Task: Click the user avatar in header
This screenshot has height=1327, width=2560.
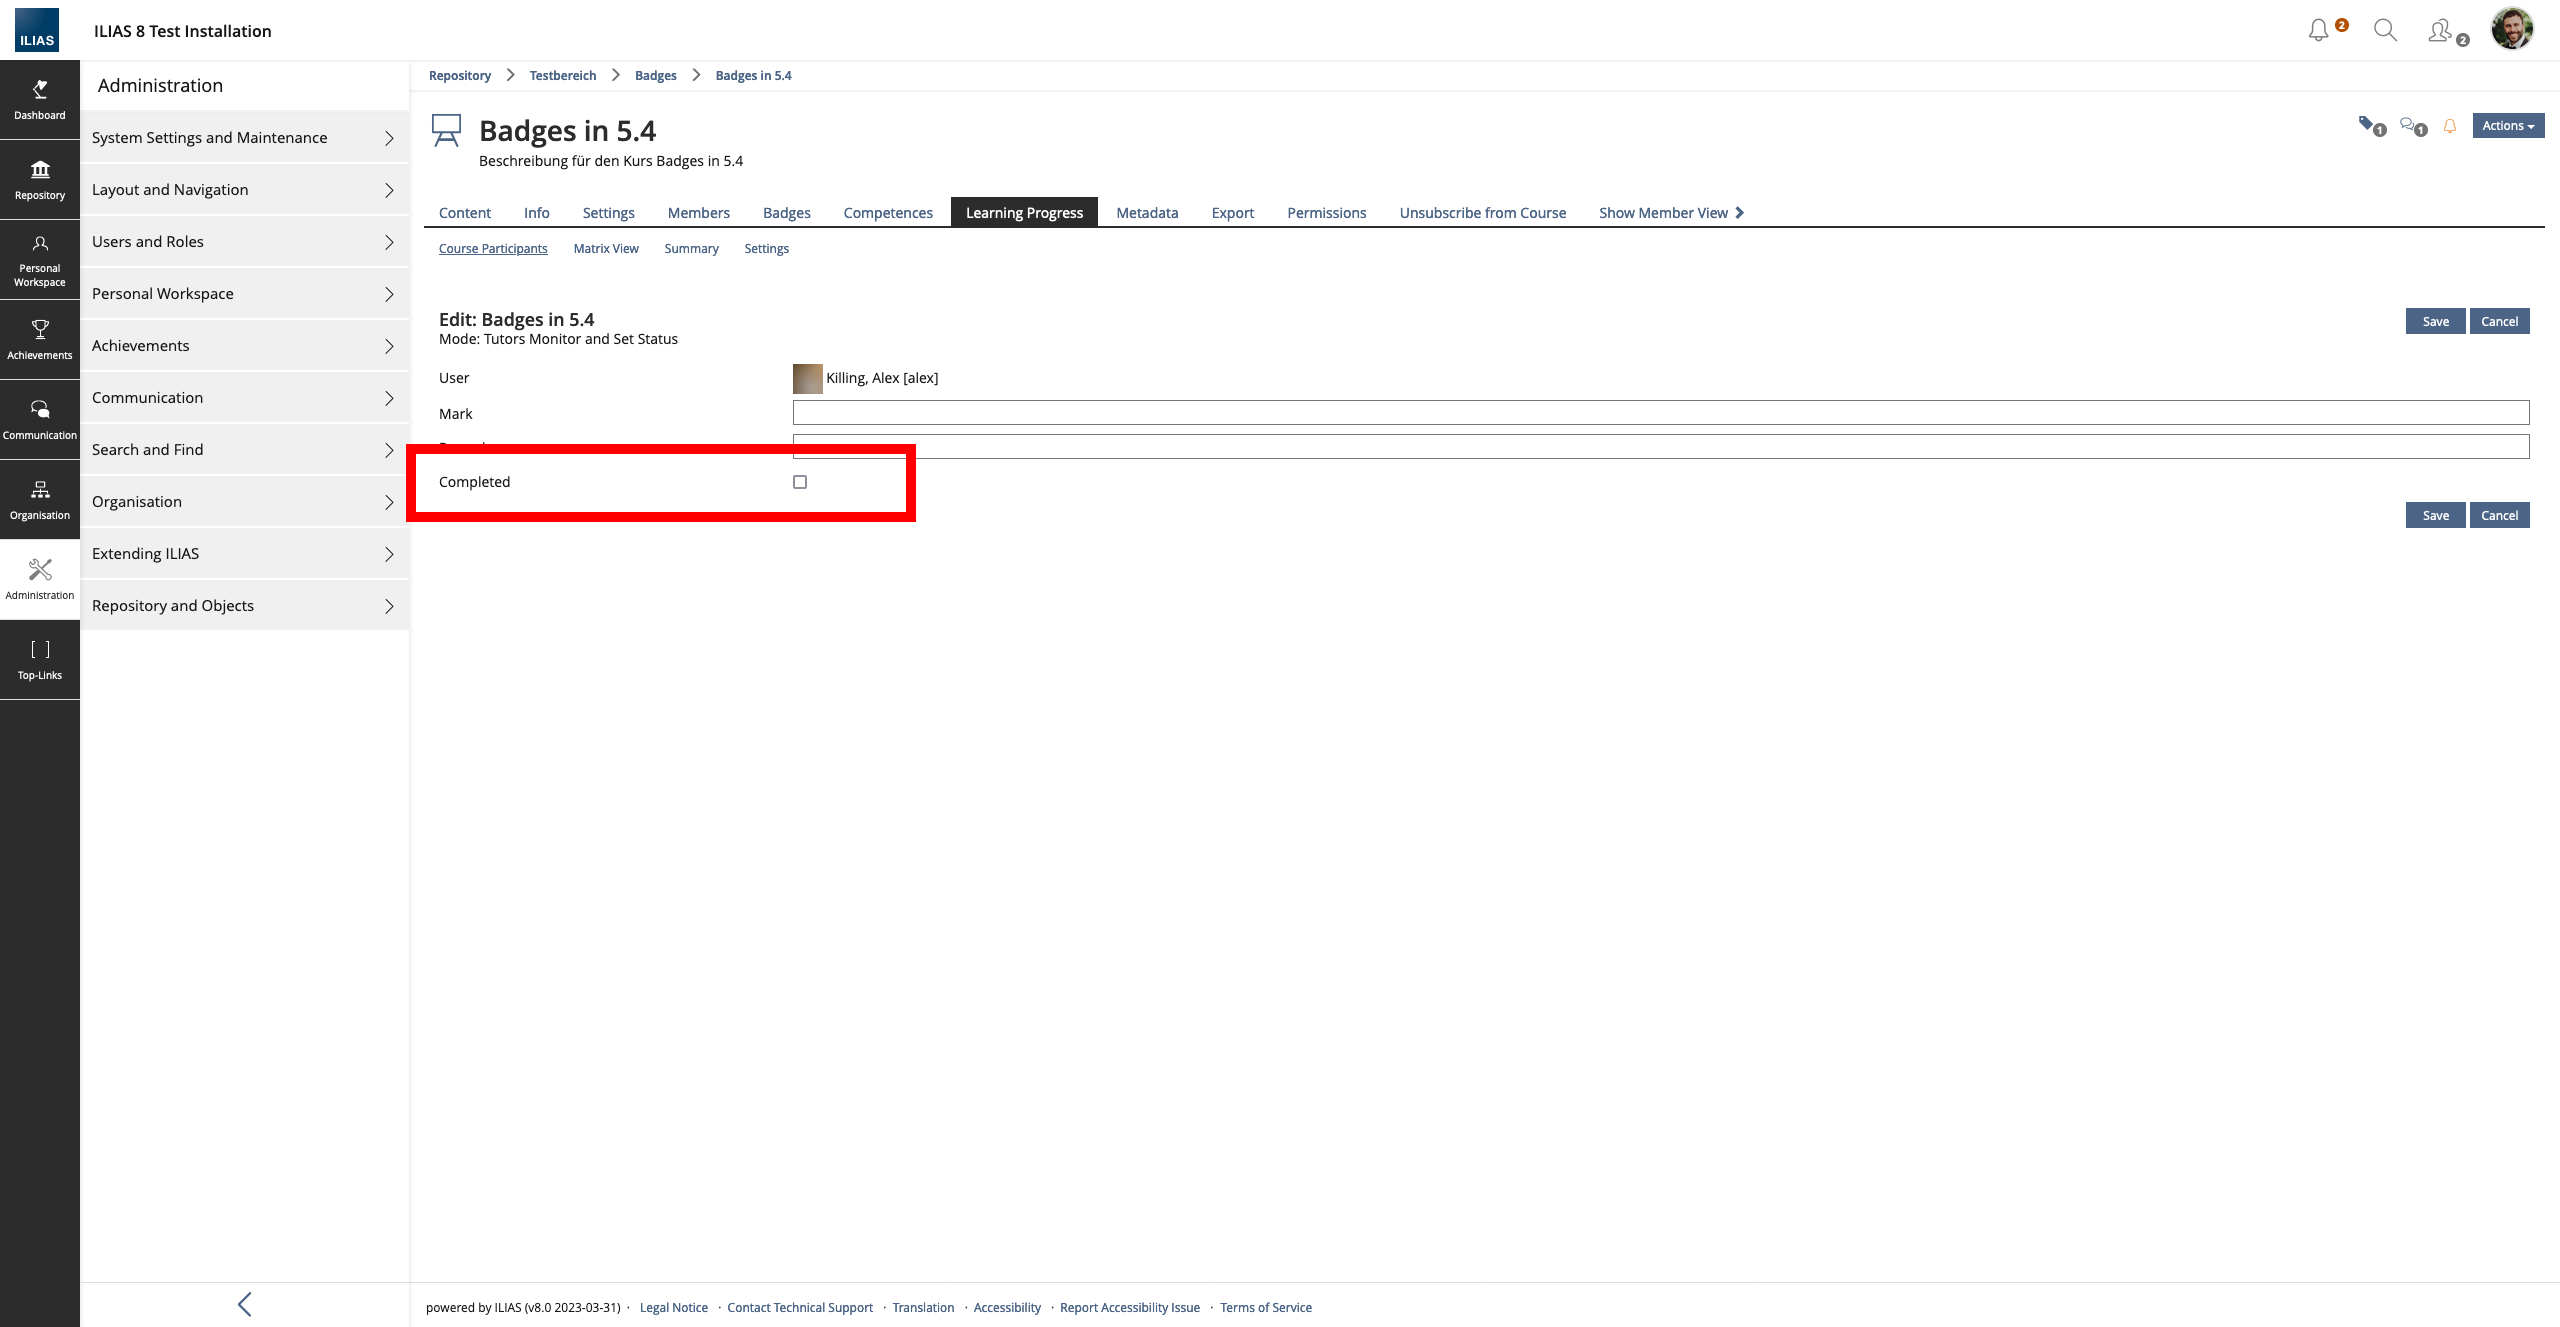Action: 2511,29
